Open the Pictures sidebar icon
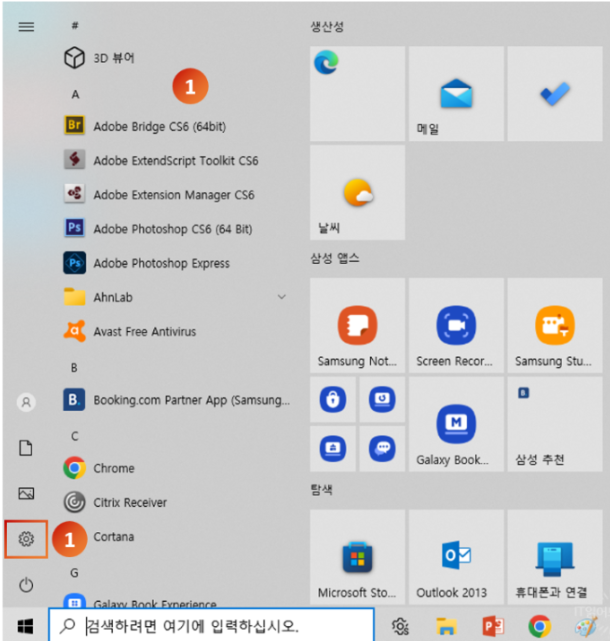 click(x=26, y=493)
